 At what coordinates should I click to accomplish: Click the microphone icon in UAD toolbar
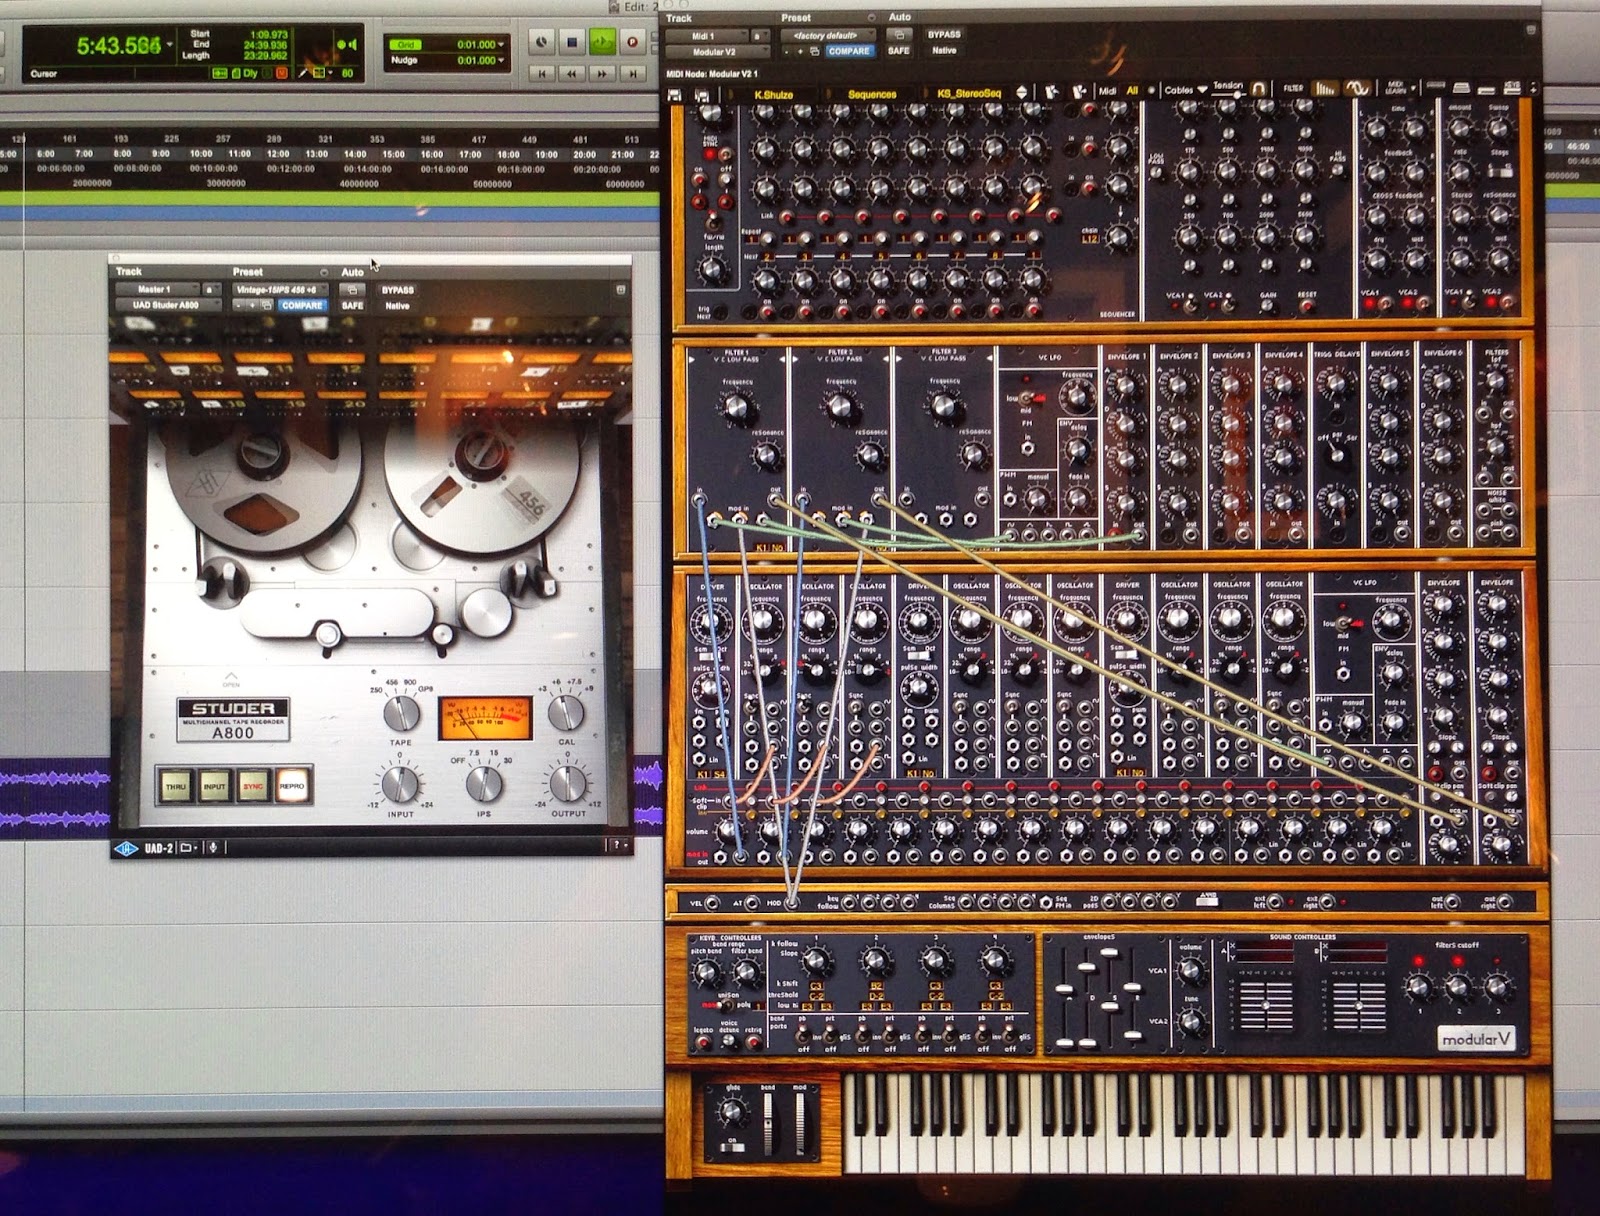point(212,848)
